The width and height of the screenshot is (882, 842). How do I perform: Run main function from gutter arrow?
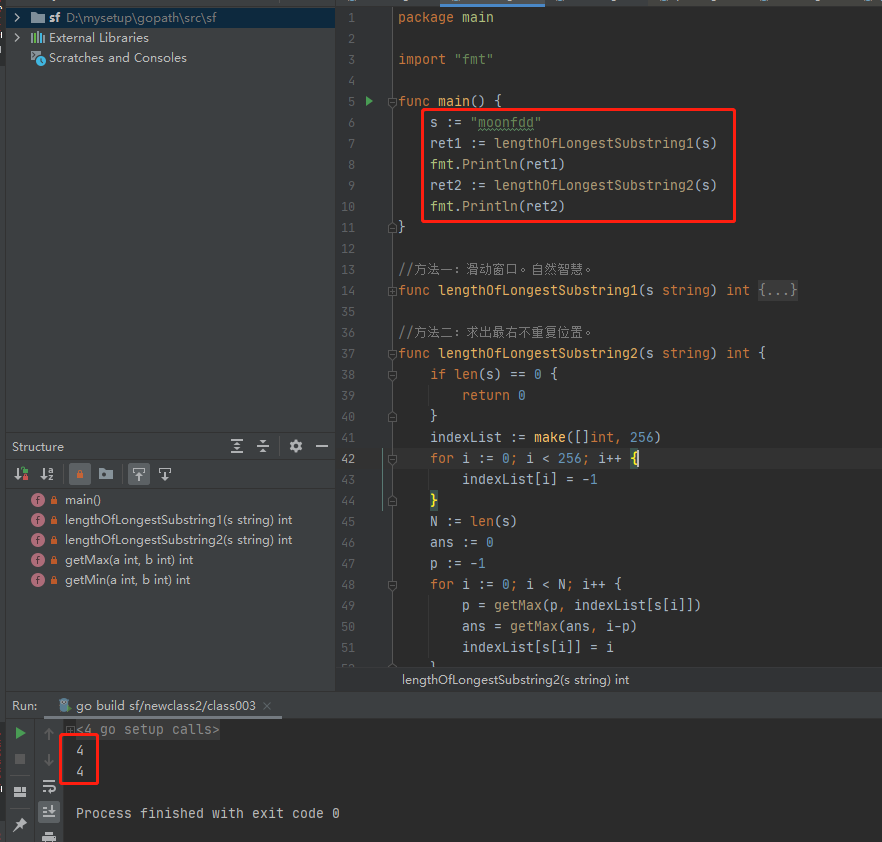tap(370, 101)
